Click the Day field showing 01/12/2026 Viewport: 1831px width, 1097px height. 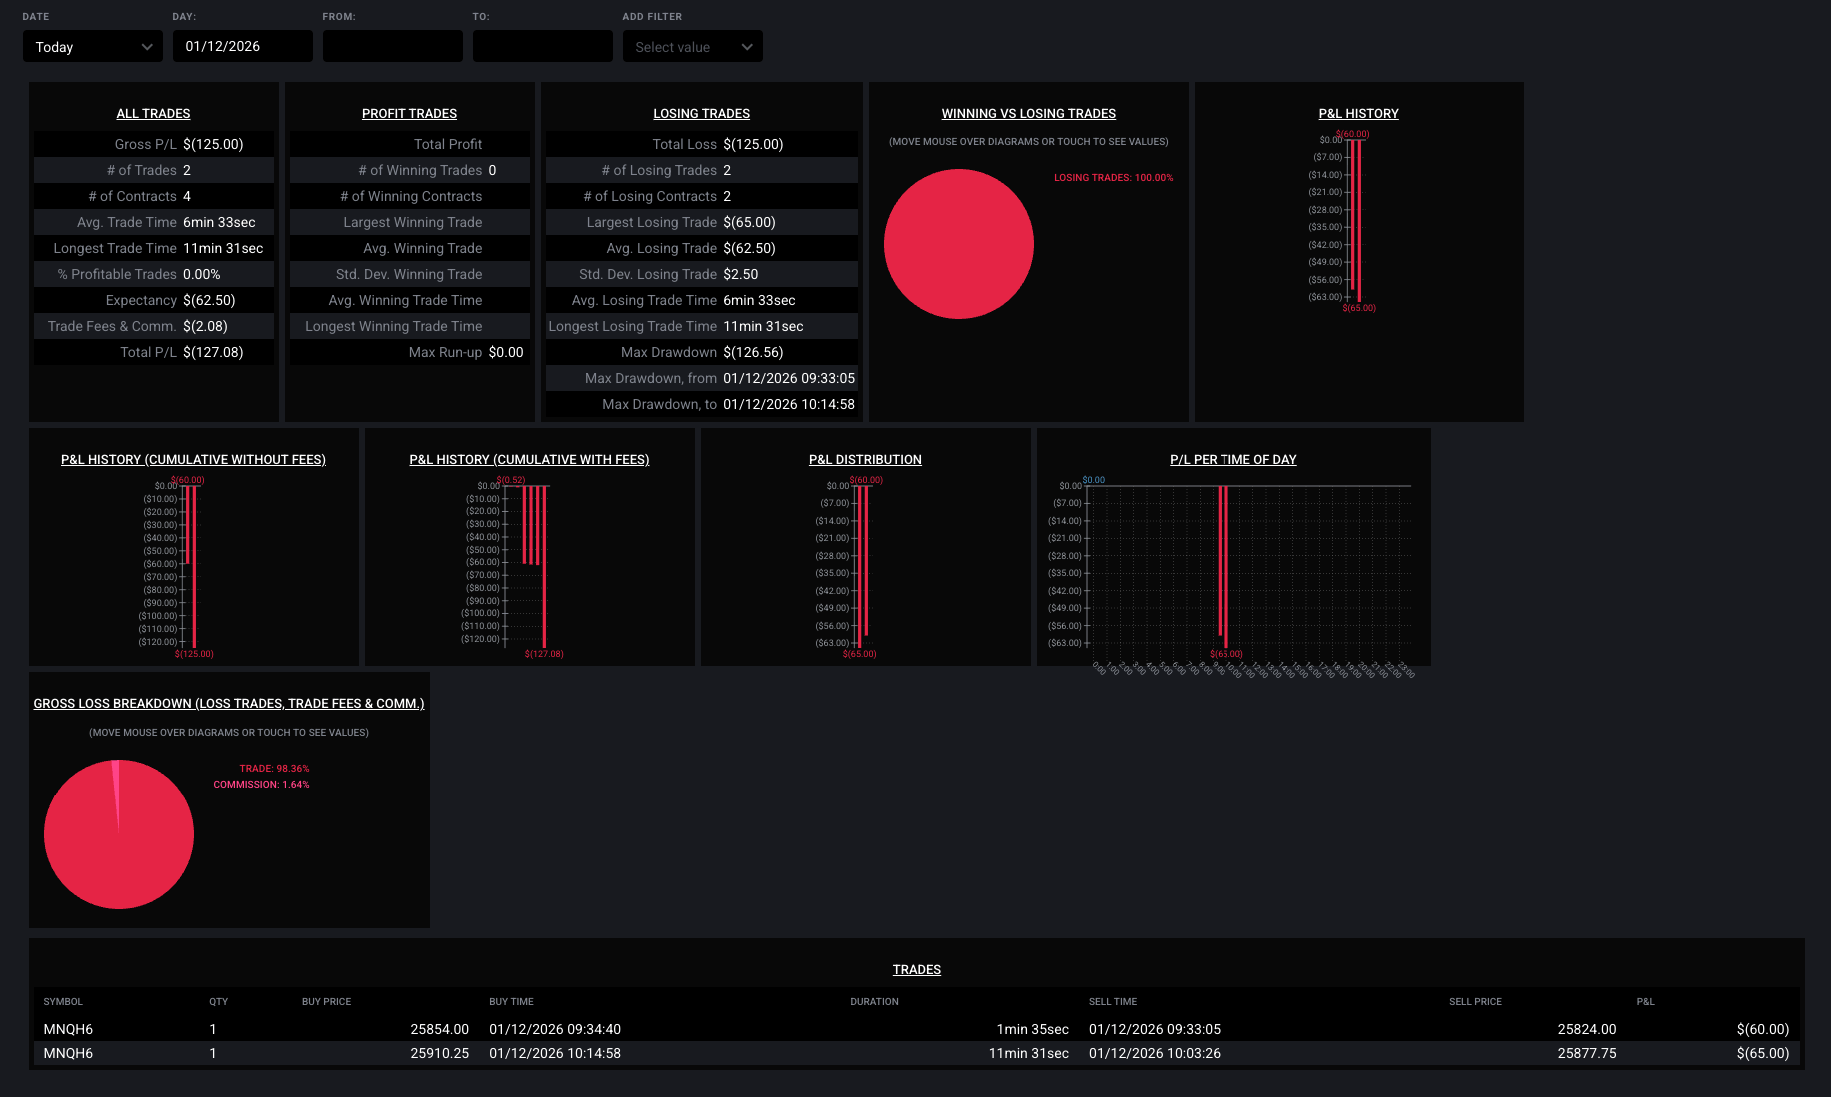tap(242, 46)
